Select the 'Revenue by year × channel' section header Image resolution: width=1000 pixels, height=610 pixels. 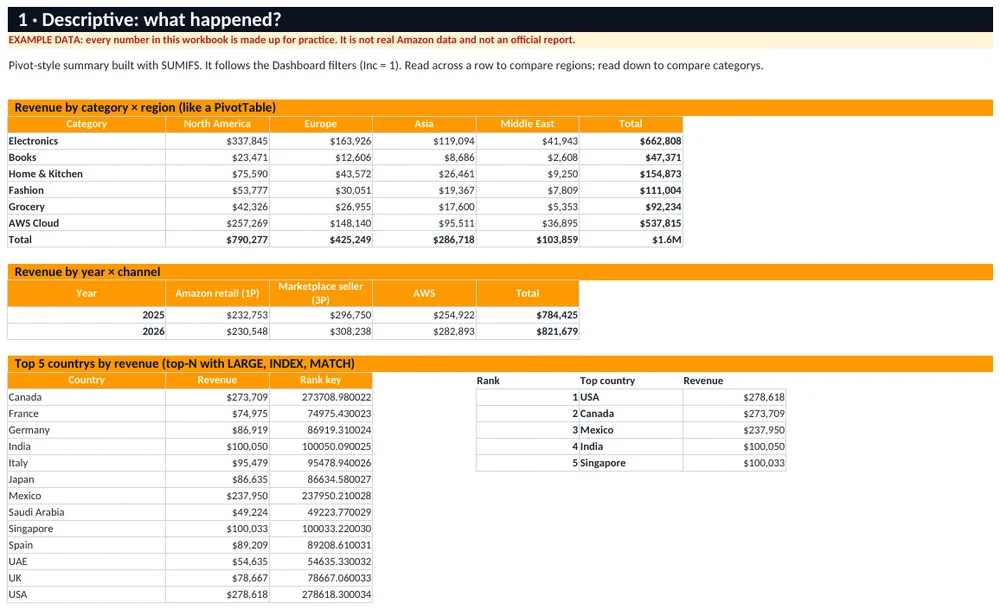(500, 272)
